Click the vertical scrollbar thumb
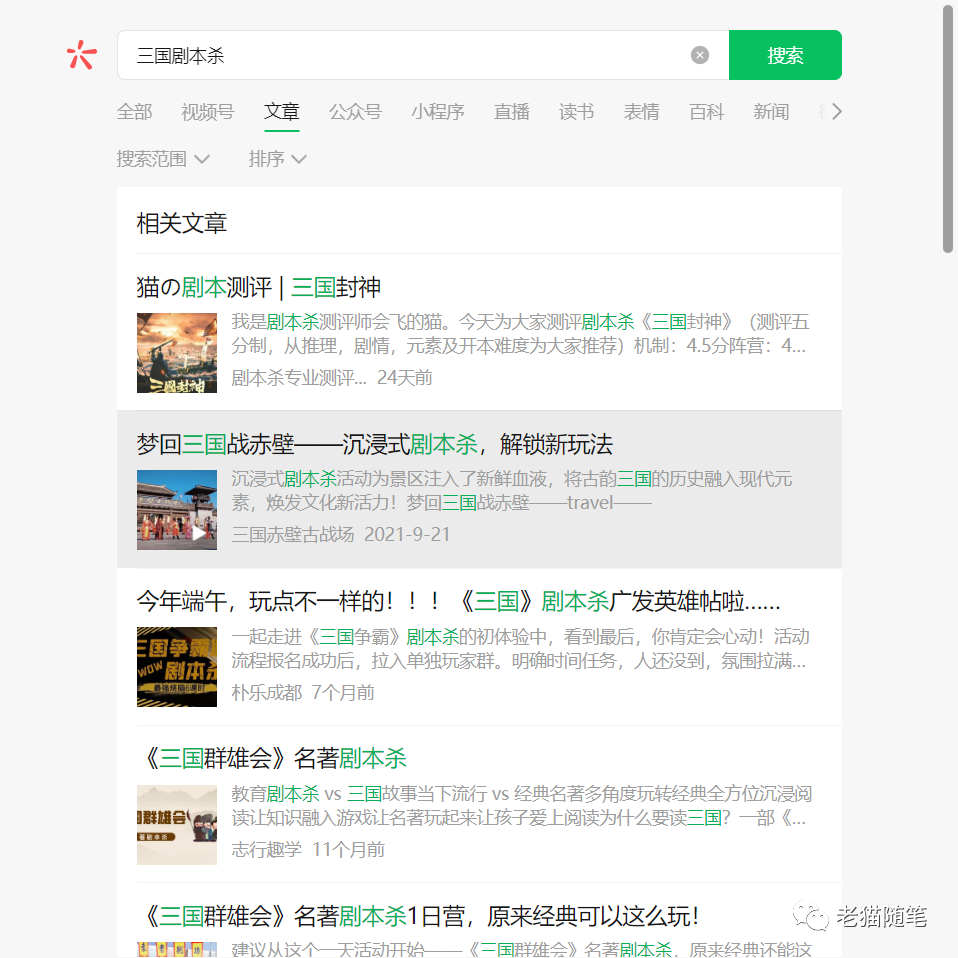The image size is (958, 958). [x=948, y=130]
